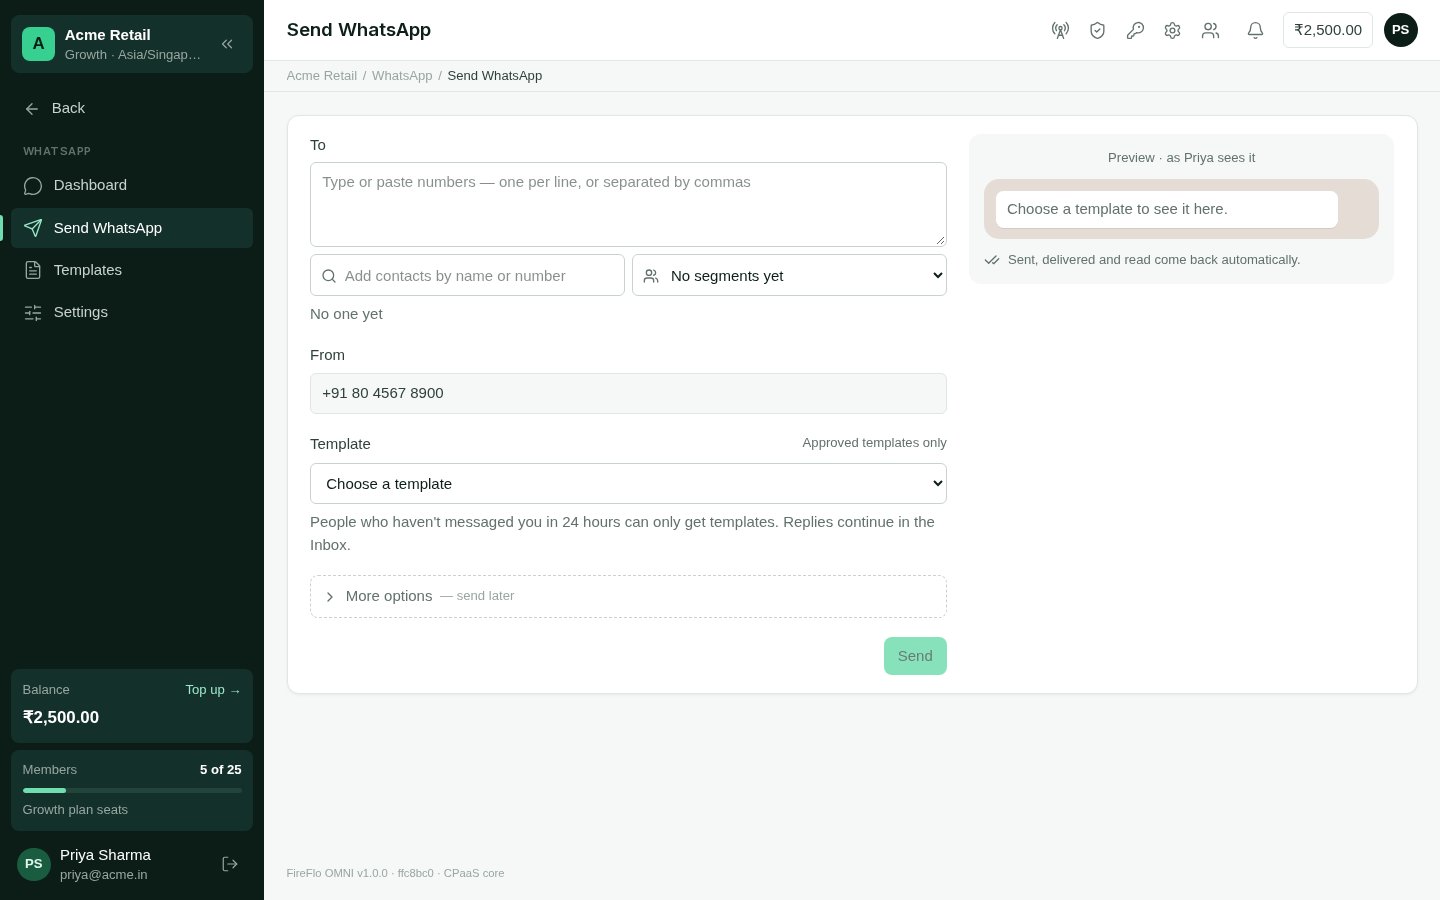Click the logout icon beside Priya Sharma
This screenshot has height=900, width=1440.
tap(230, 864)
